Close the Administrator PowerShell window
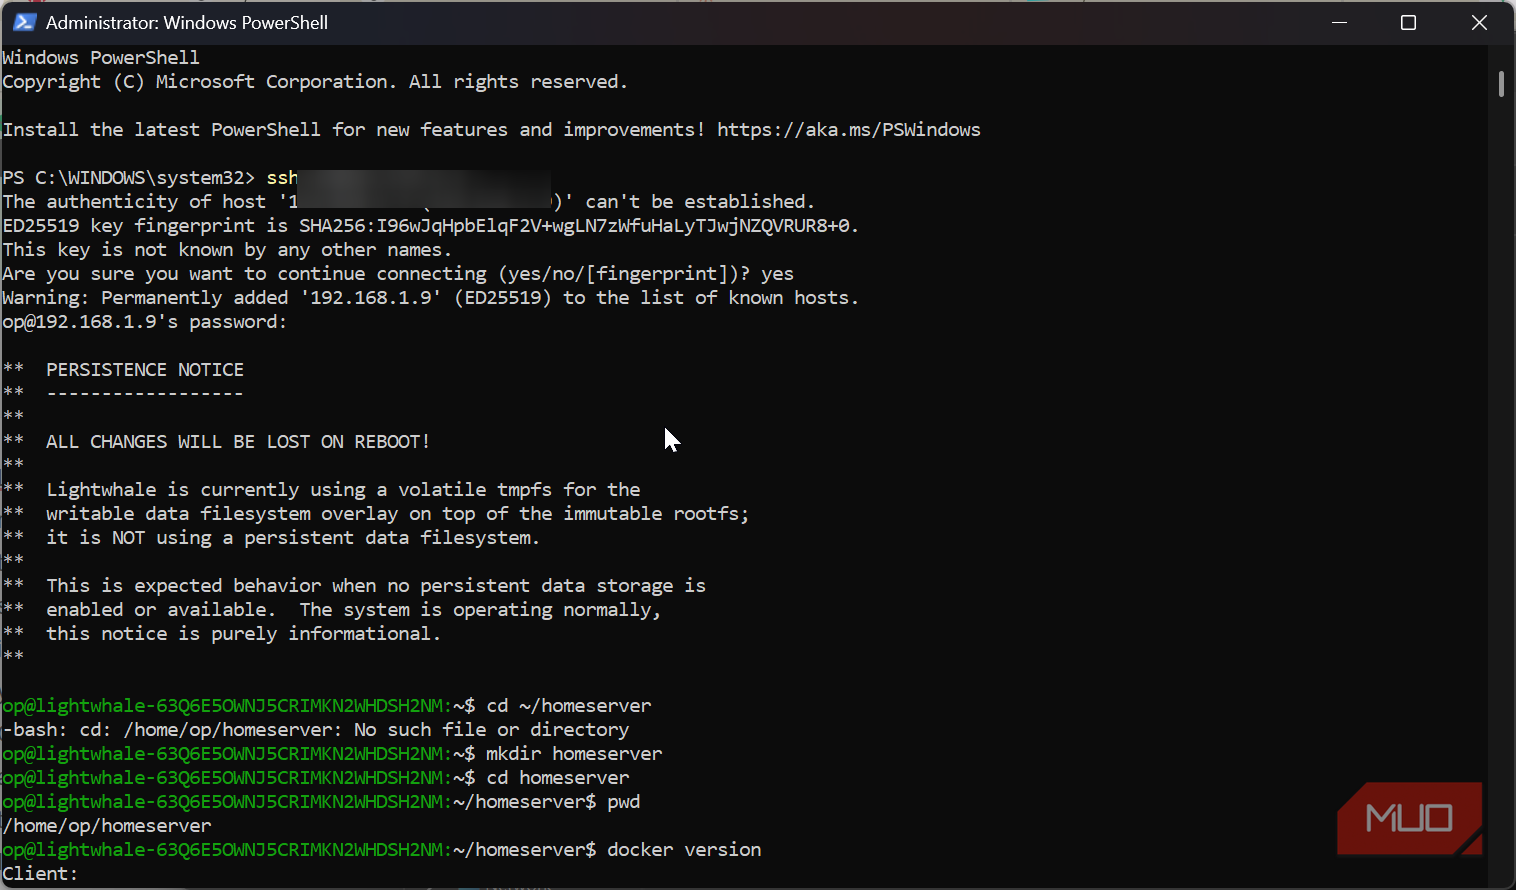The image size is (1516, 890). (x=1479, y=22)
